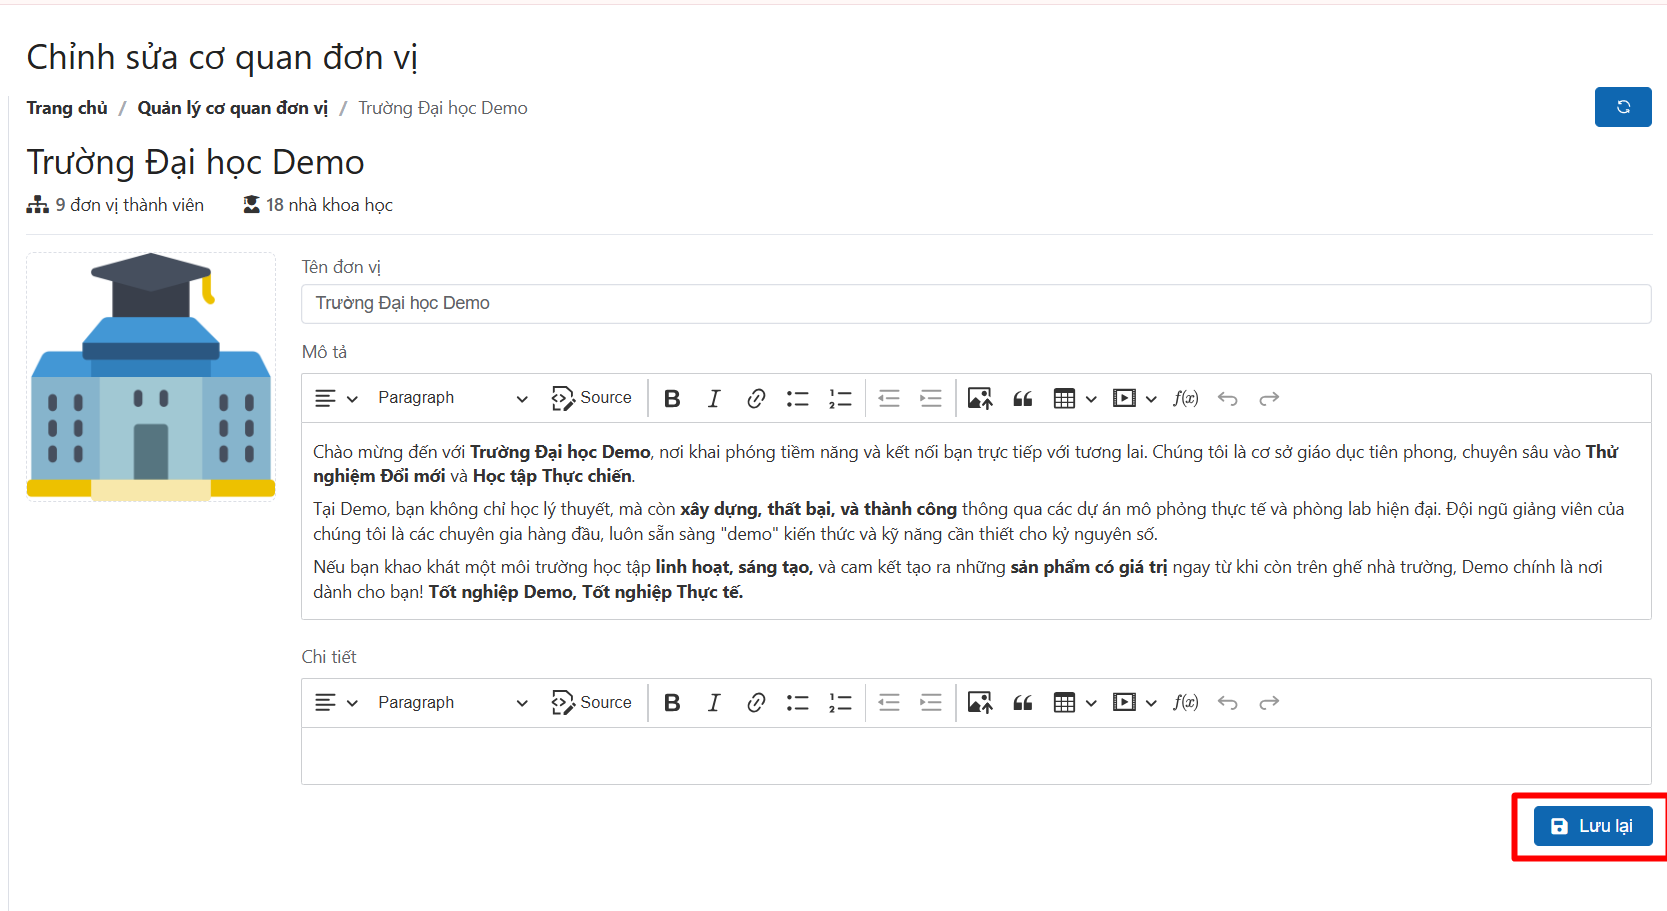Redo change in Chi tiết editor

tap(1269, 703)
